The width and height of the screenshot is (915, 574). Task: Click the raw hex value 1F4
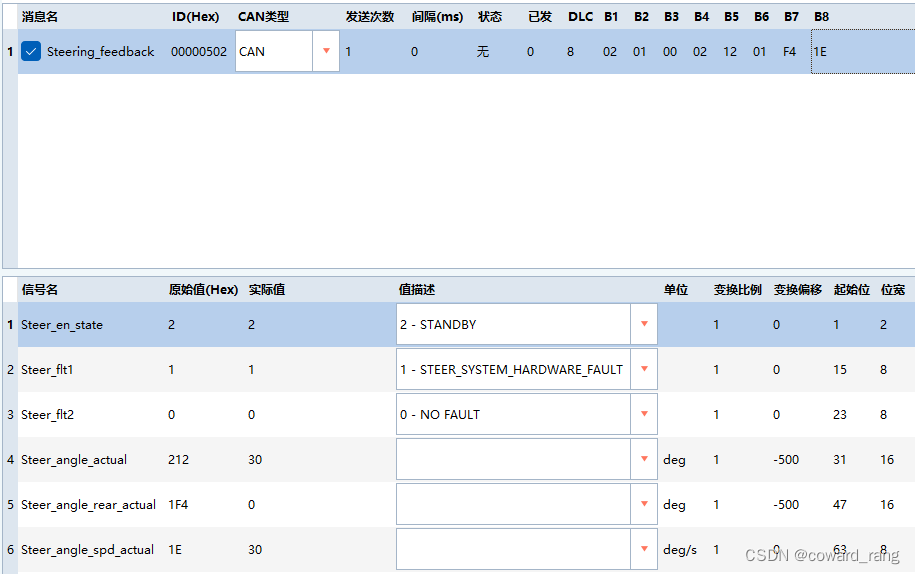[178, 504]
